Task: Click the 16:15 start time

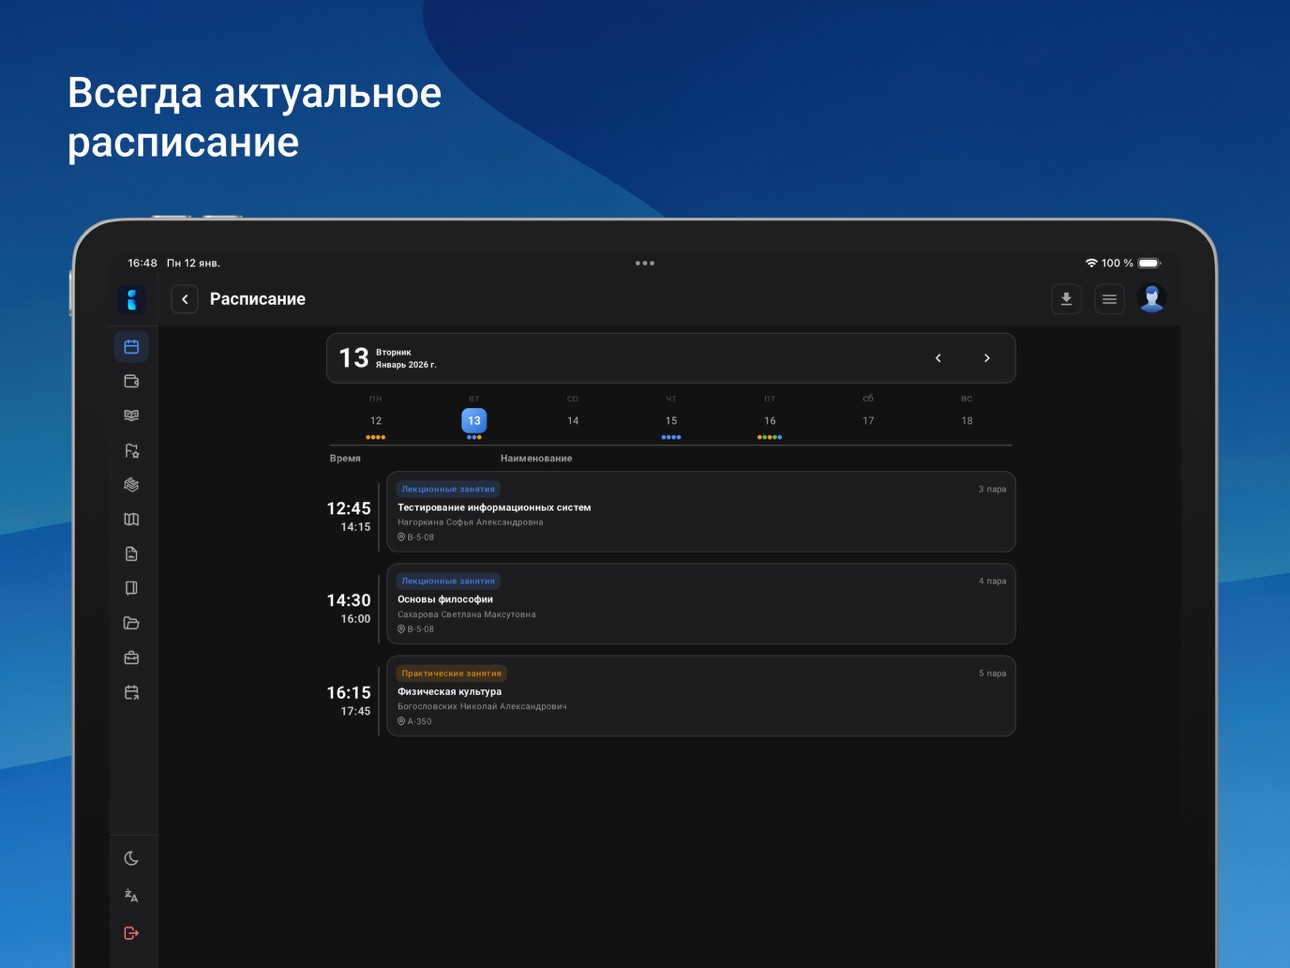Action: click(x=349, y=692)
